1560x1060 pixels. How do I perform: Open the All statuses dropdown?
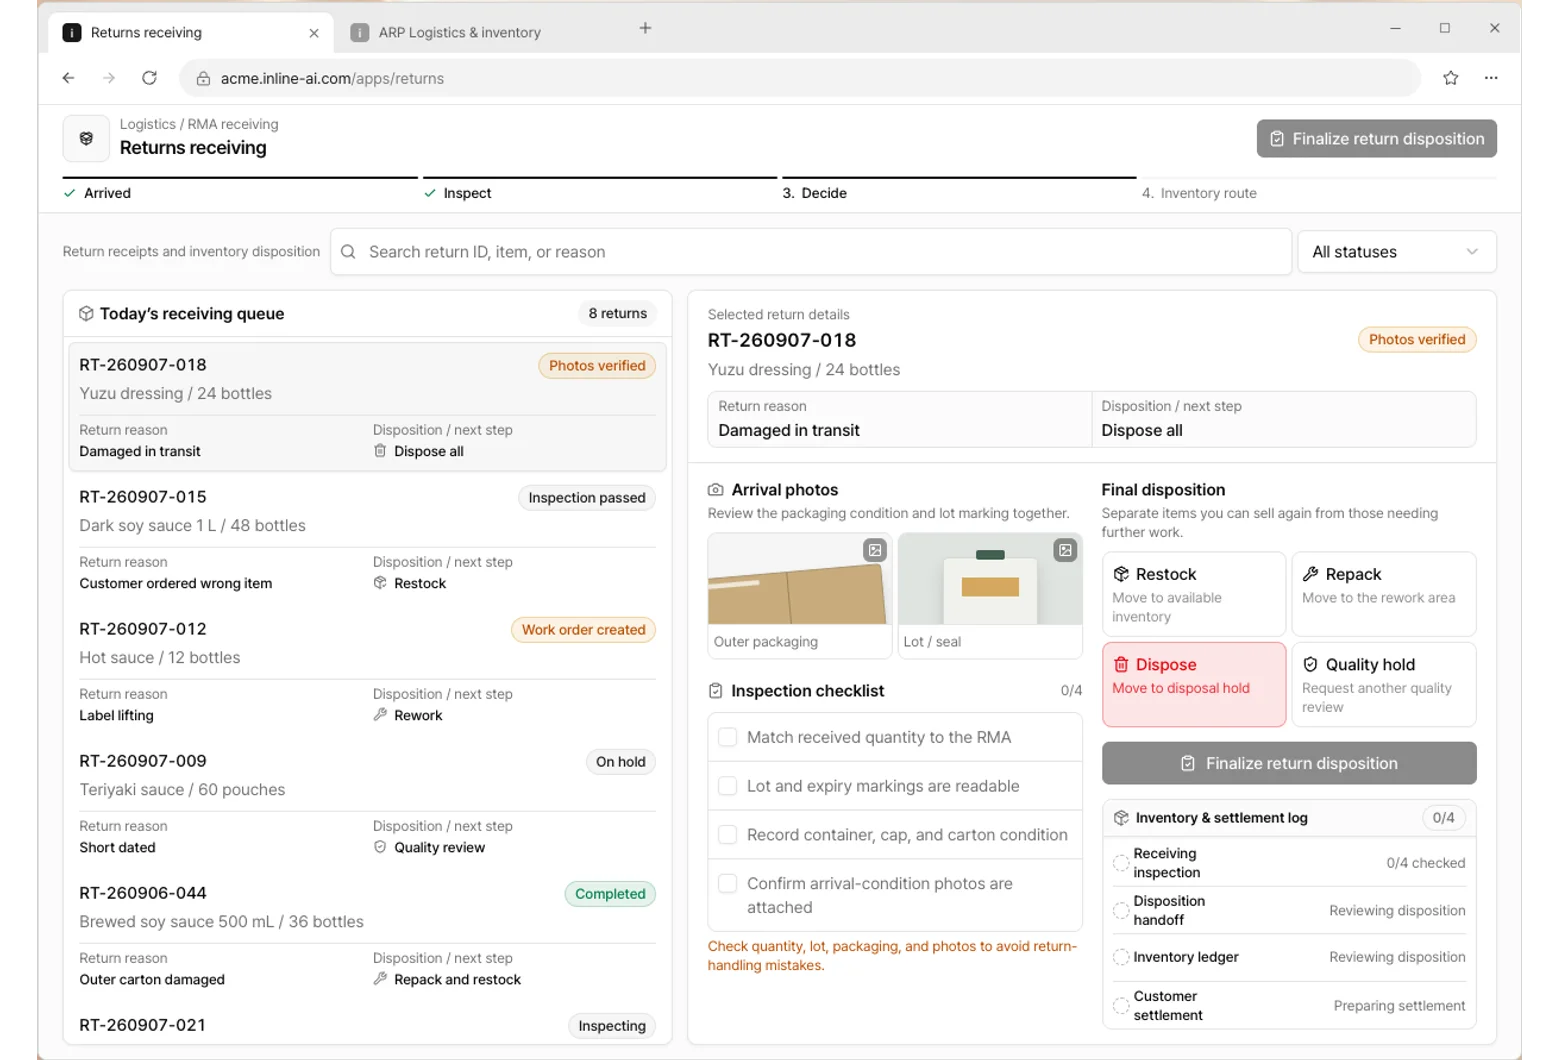1396,252
